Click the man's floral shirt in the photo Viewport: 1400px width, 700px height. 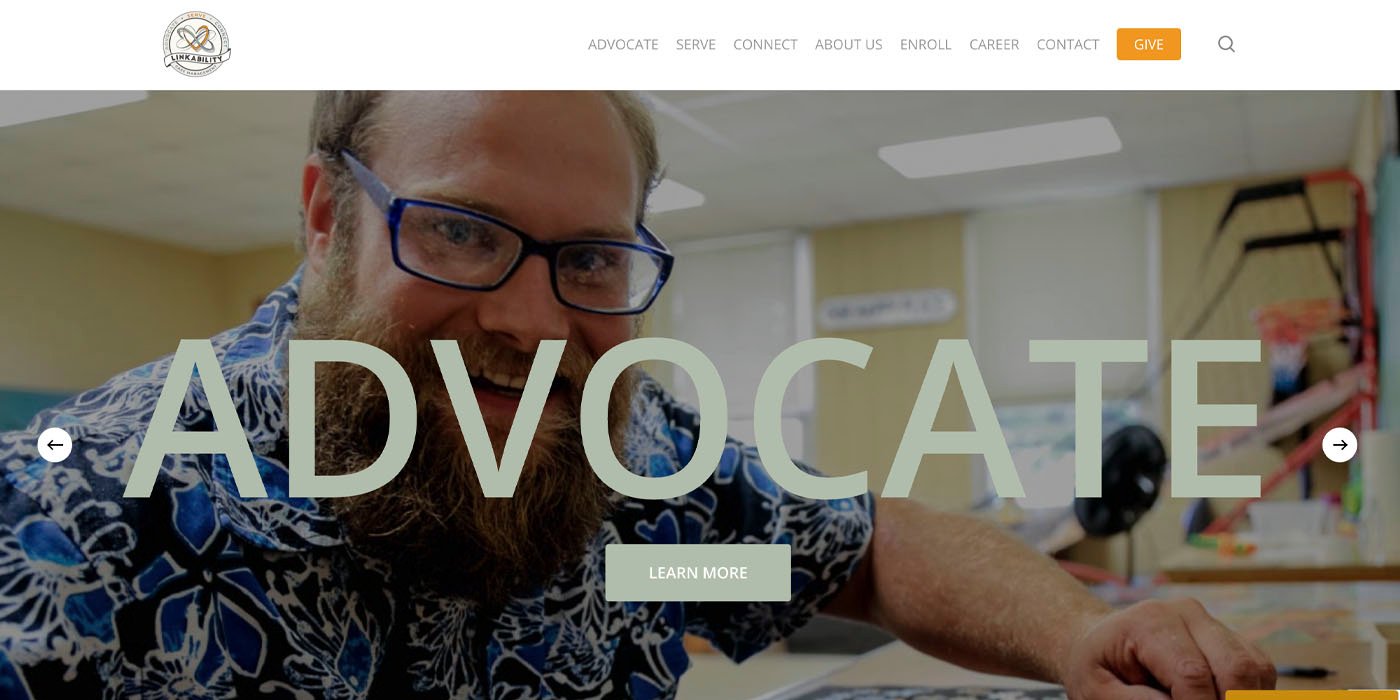(x=300, y=560)
